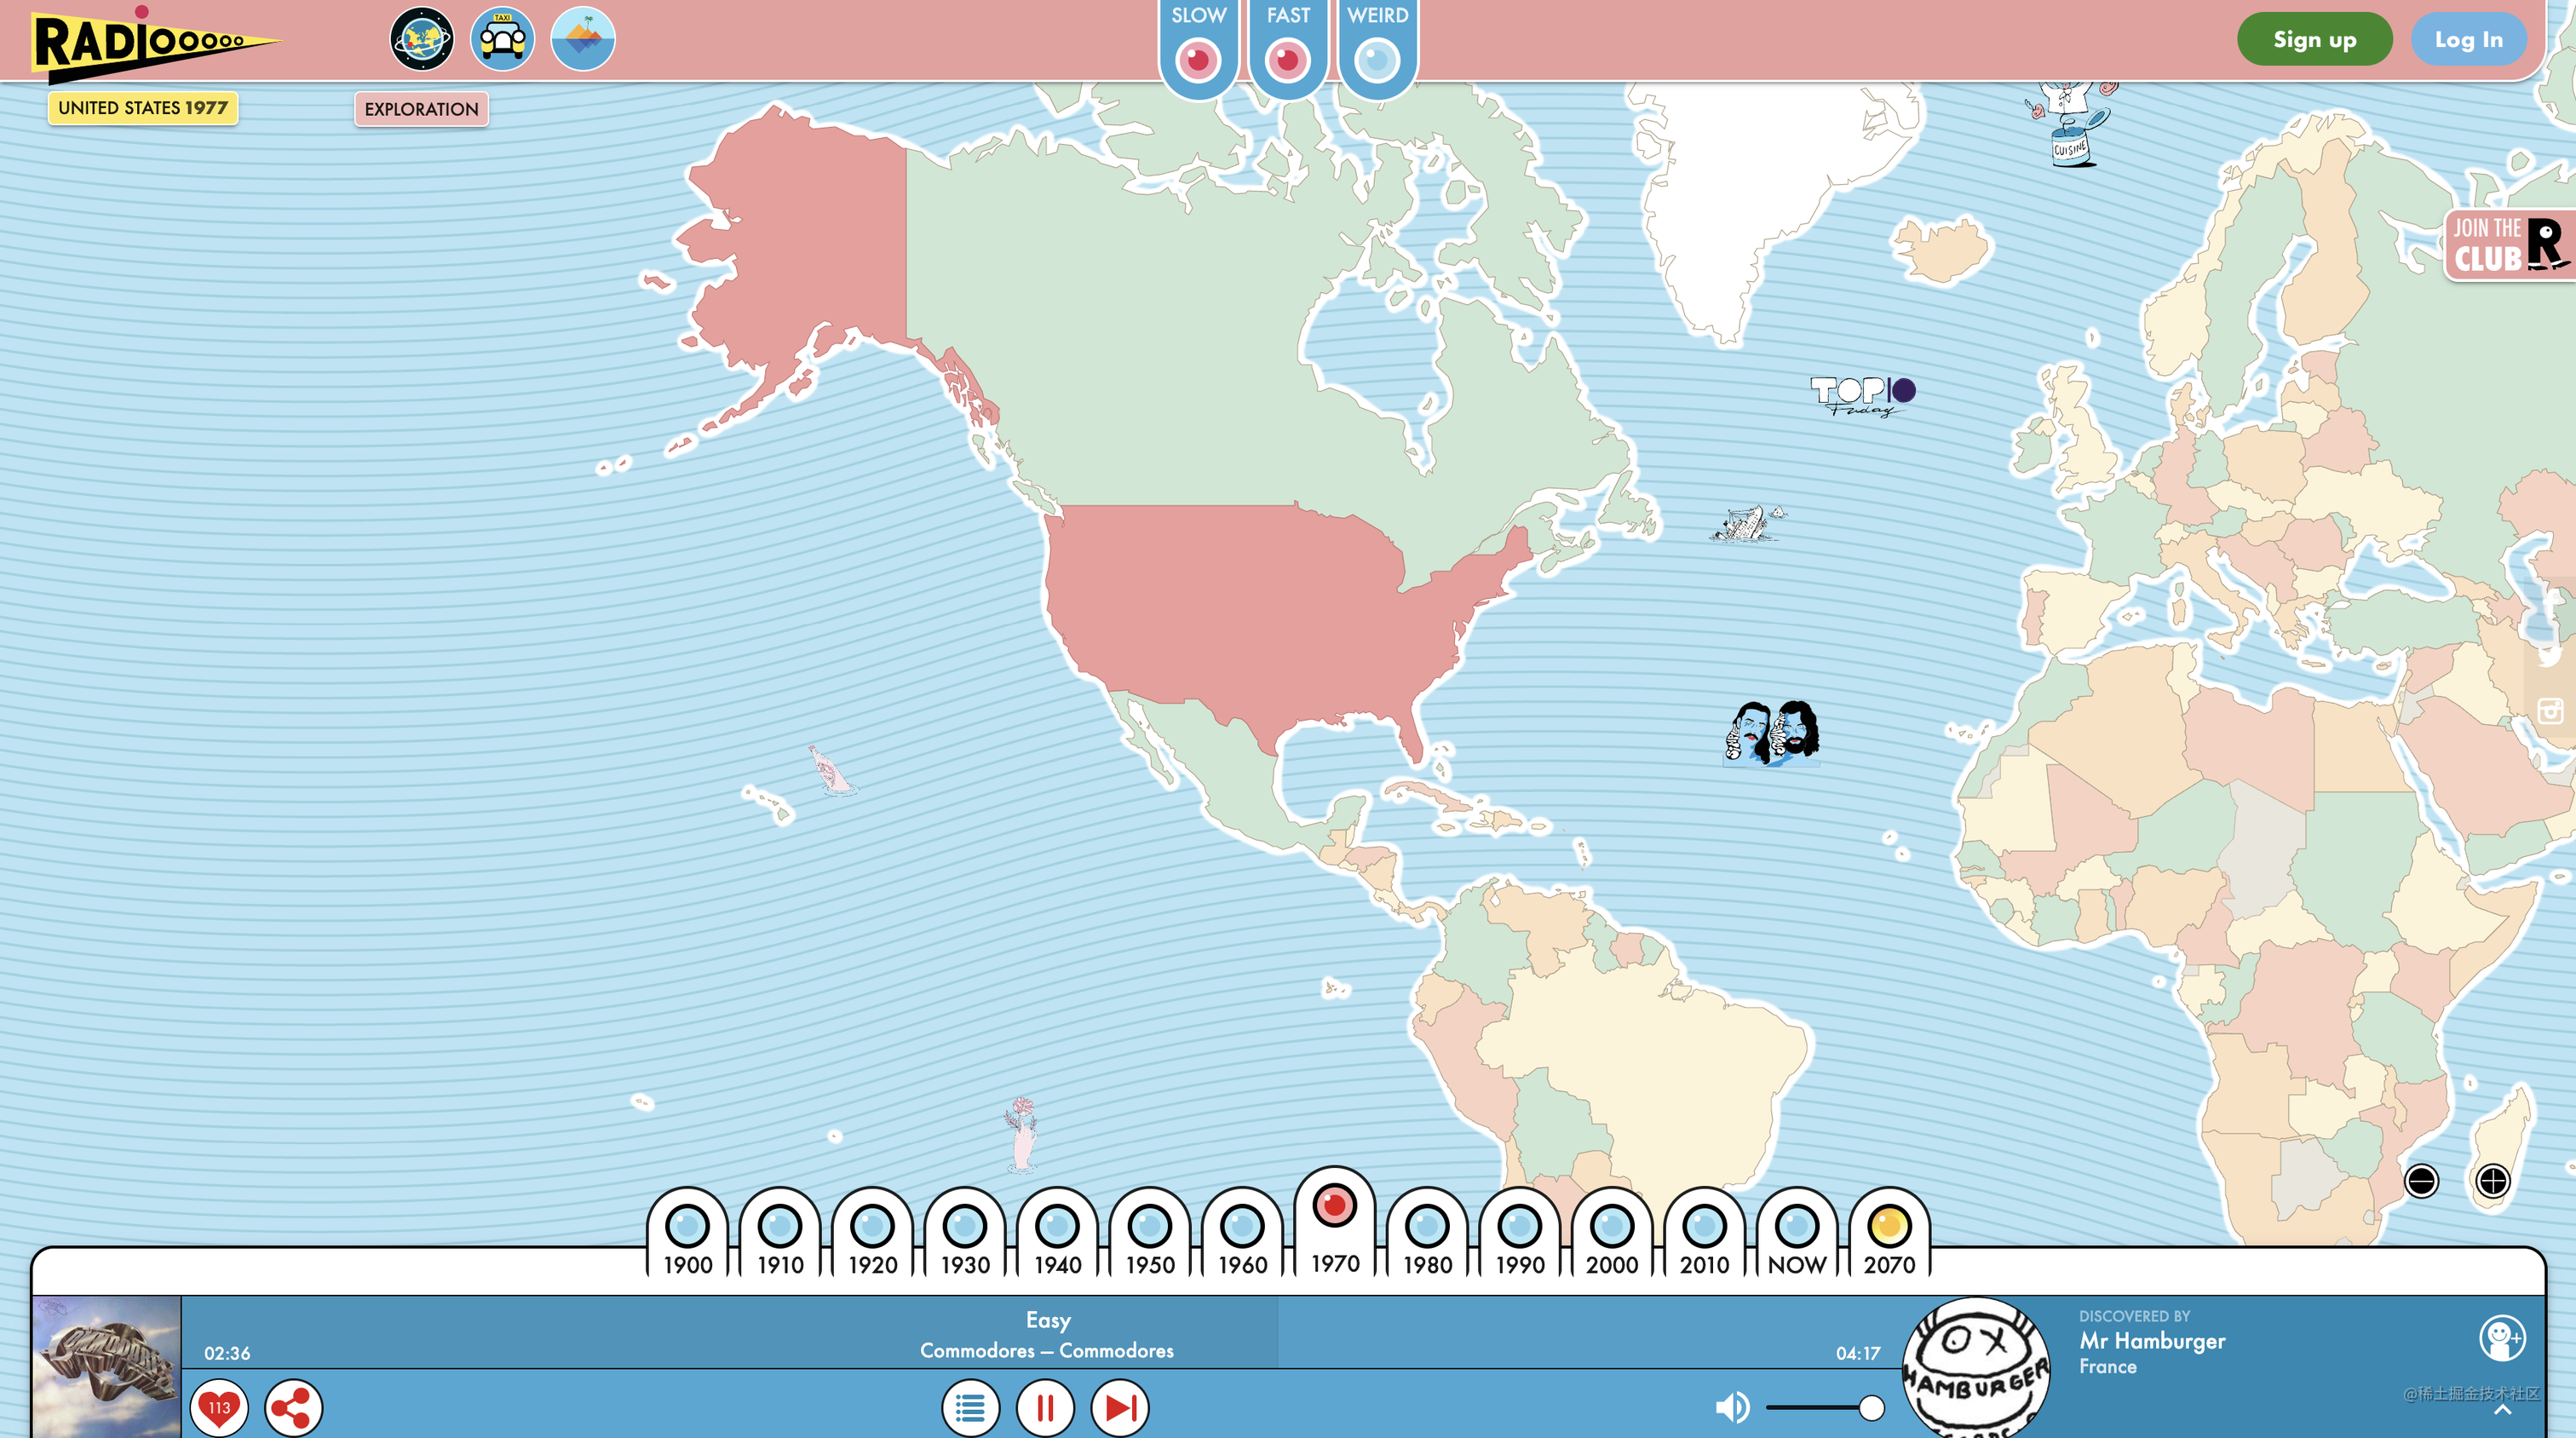Screen dimensions: 2576x1438
Task: Click the UNITED STATES 1977 label tab
Action: coord(141,108)
